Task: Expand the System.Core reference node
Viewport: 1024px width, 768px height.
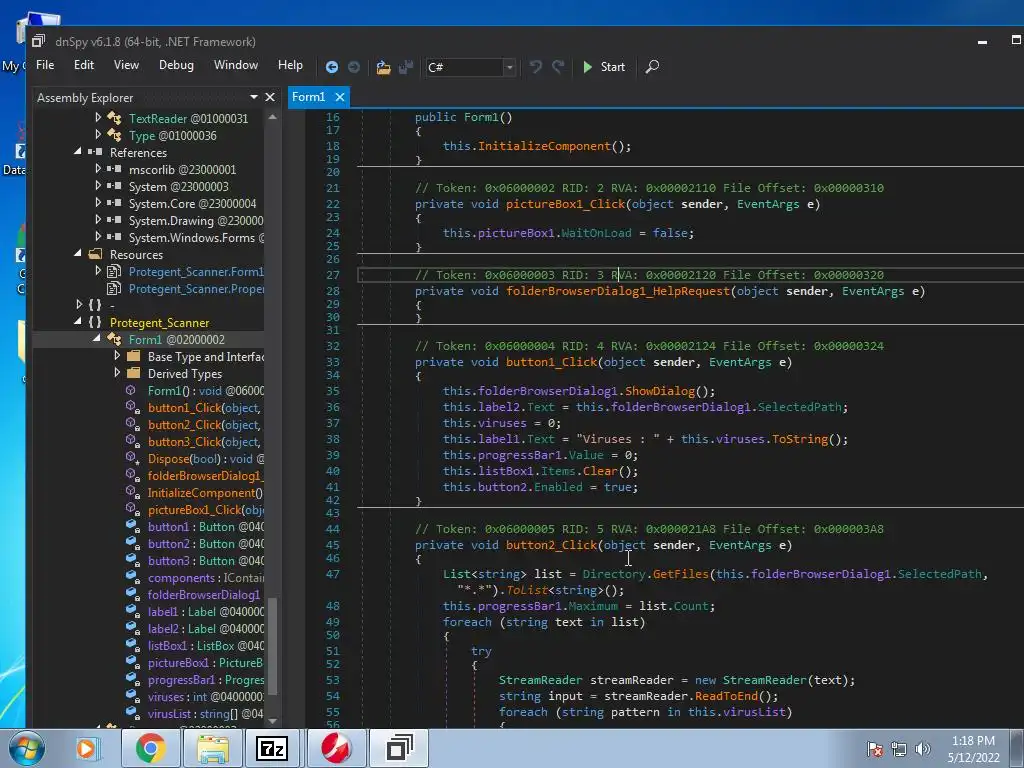Action: [x=98, y=203]
